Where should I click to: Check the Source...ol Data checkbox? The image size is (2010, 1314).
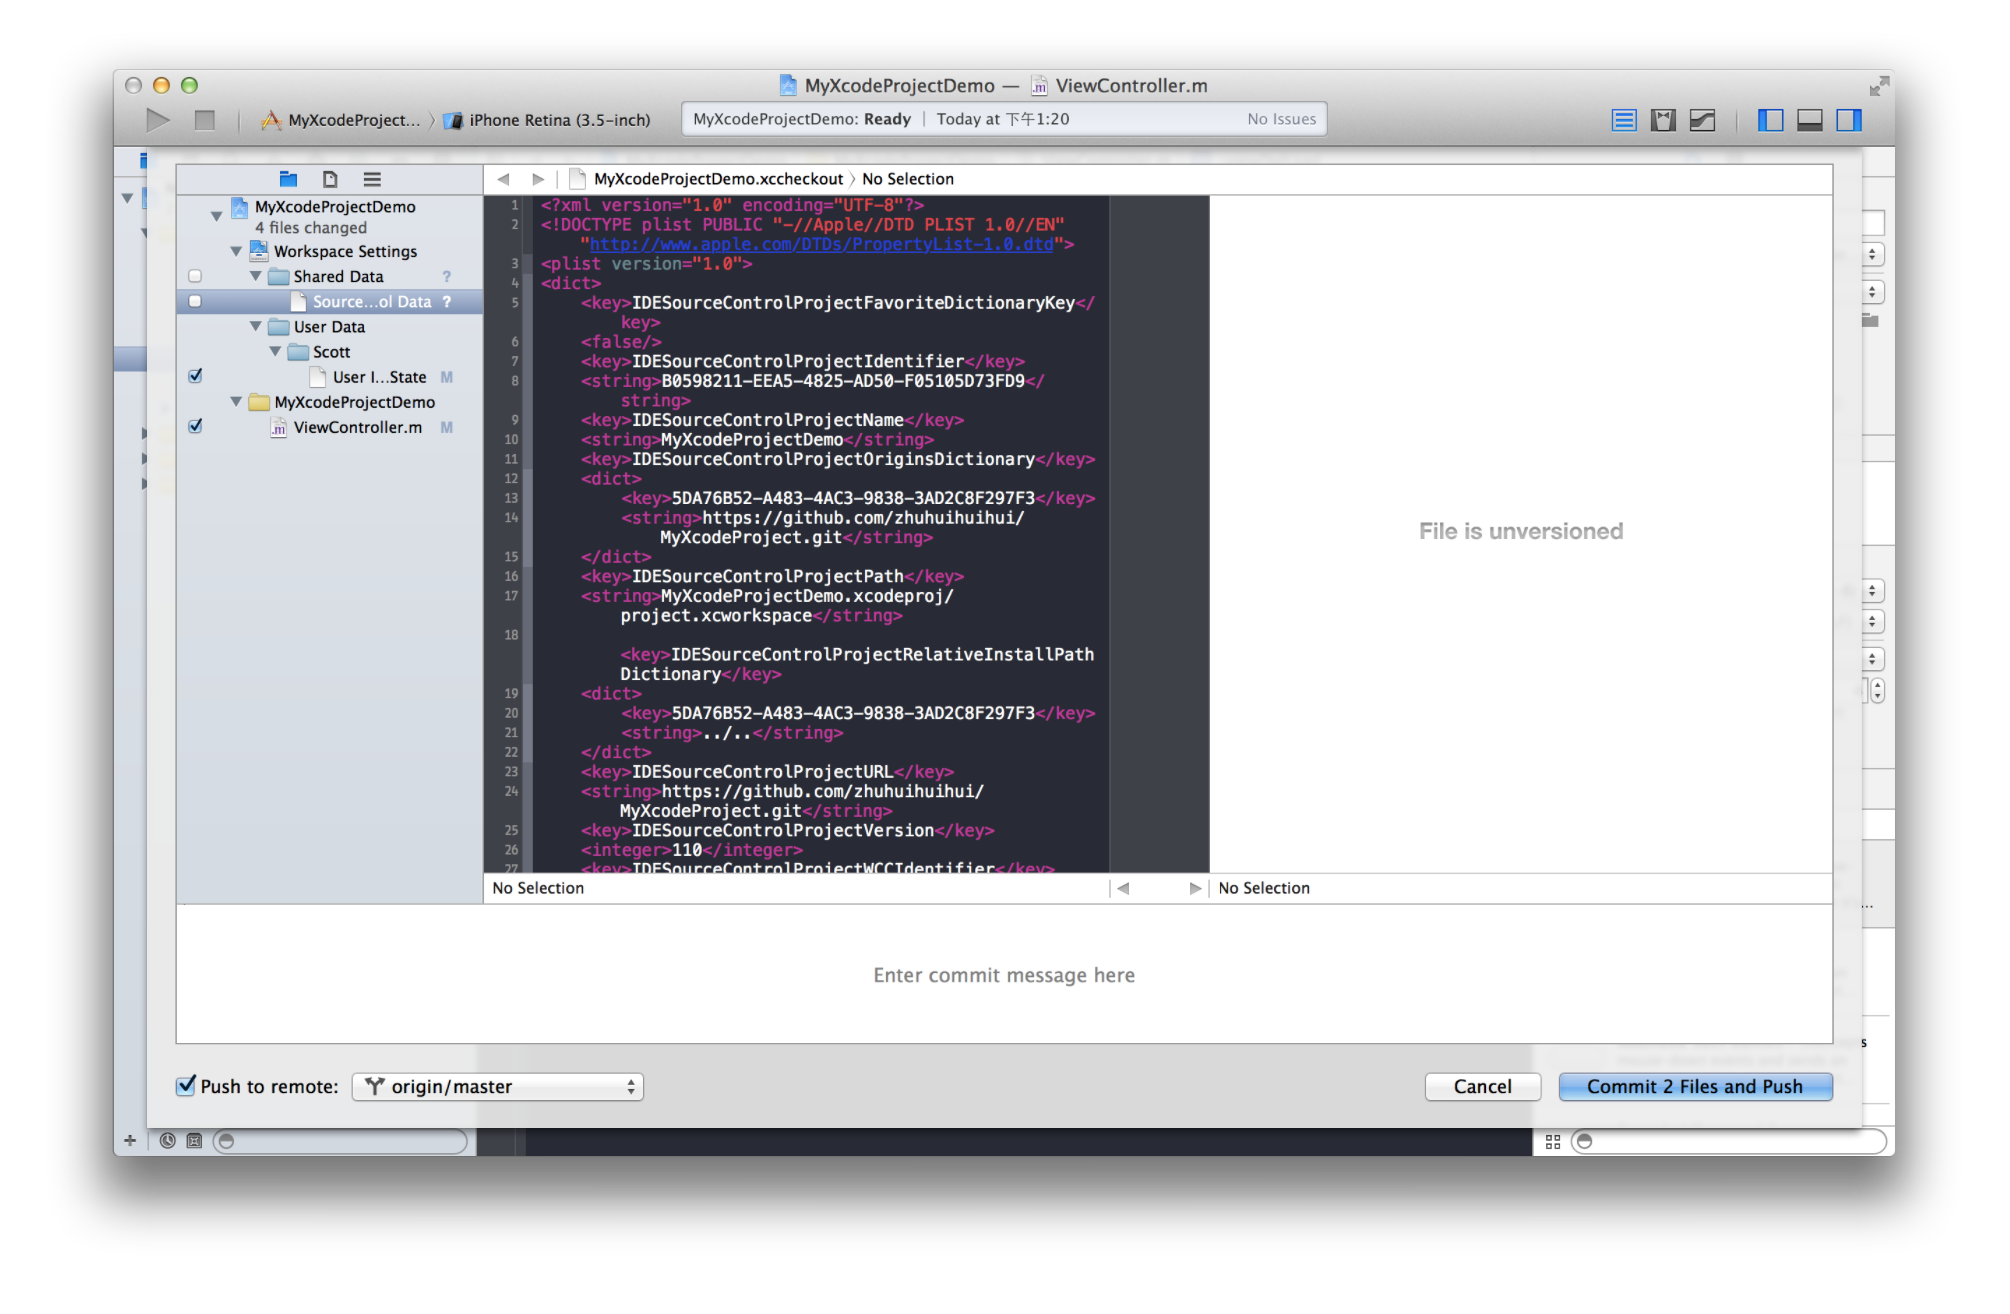pyautogui.click(x=195, y=302)
